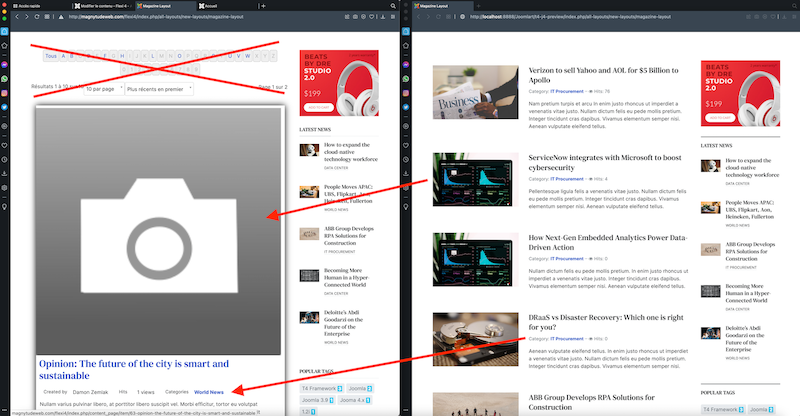
Task: Click the globe site-info icon in right address bar
Action: click(462, 17)
